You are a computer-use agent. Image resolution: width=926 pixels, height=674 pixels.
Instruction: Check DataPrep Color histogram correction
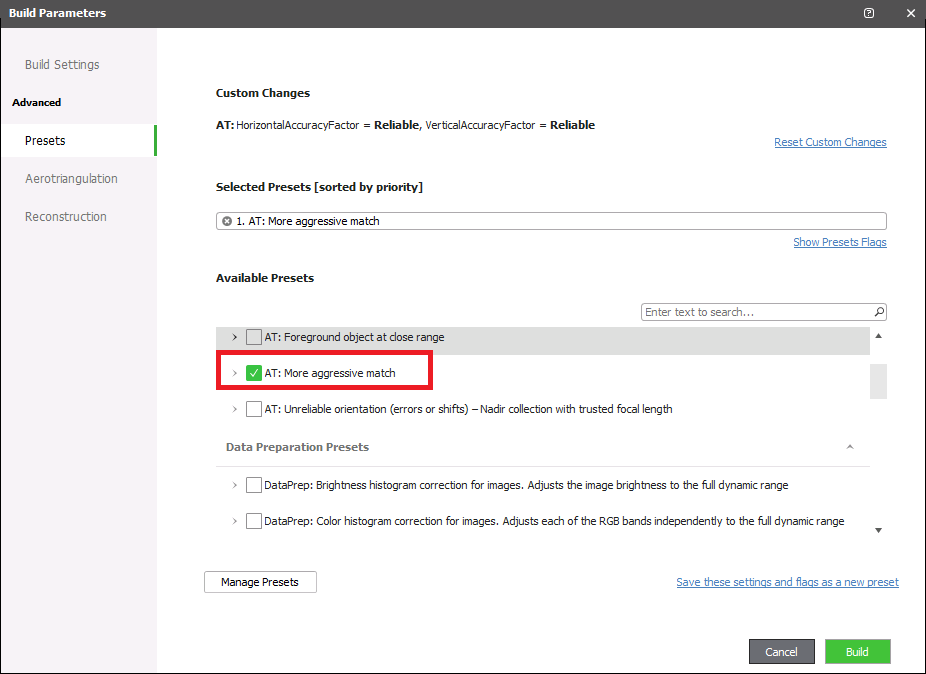click(x=254, y=521)
